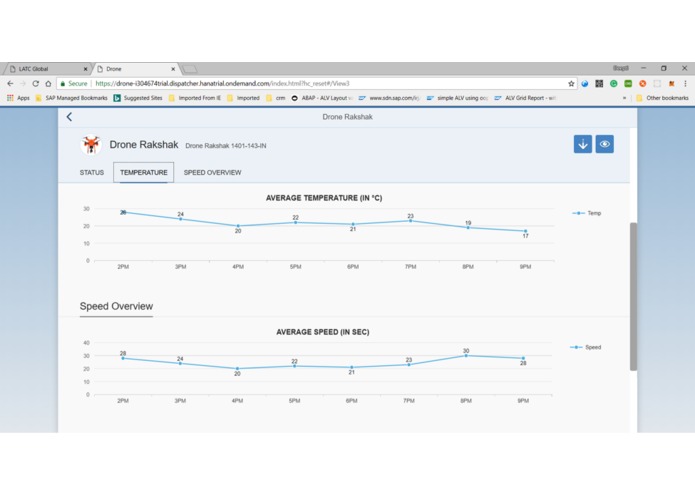Open a new browser tab

pos(190,69)
